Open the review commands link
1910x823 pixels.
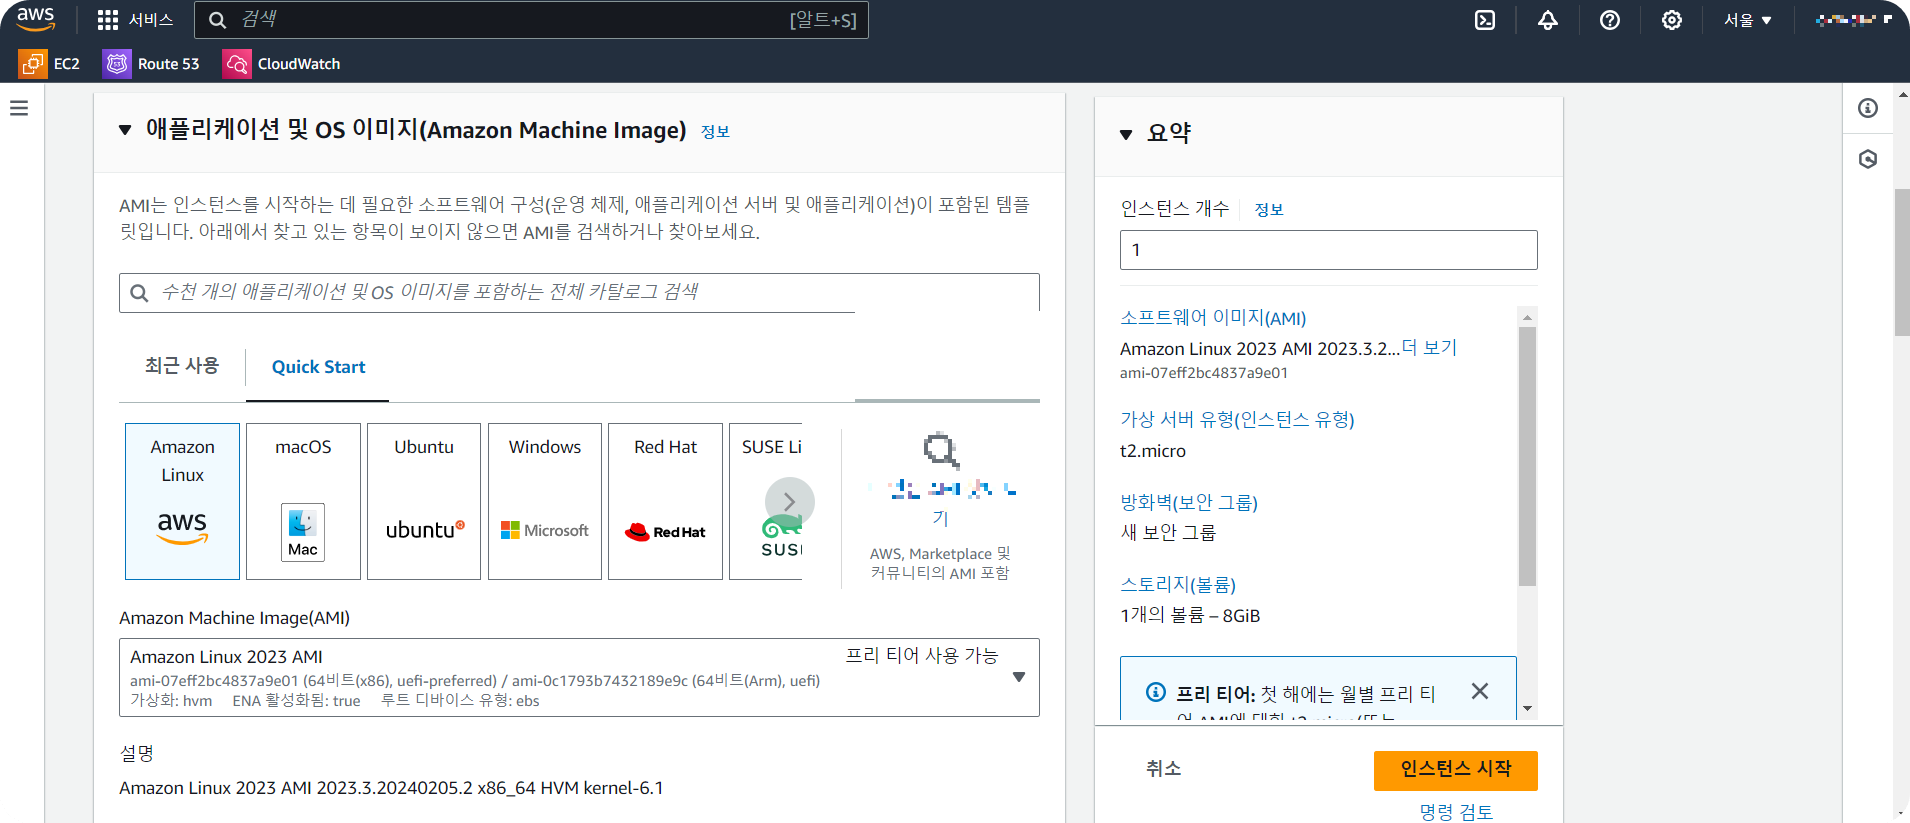click(x=1456, y=812)
